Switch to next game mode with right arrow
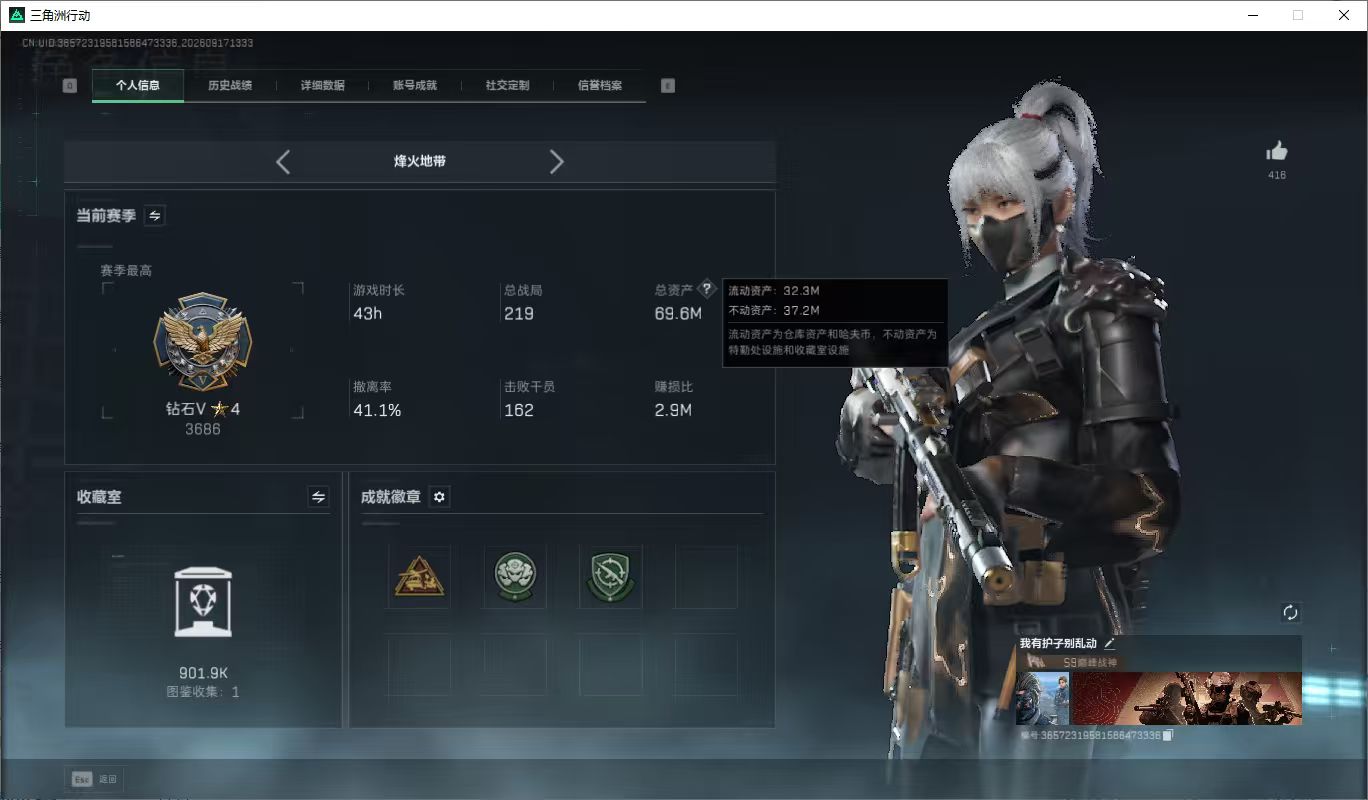 coord(557,162)
